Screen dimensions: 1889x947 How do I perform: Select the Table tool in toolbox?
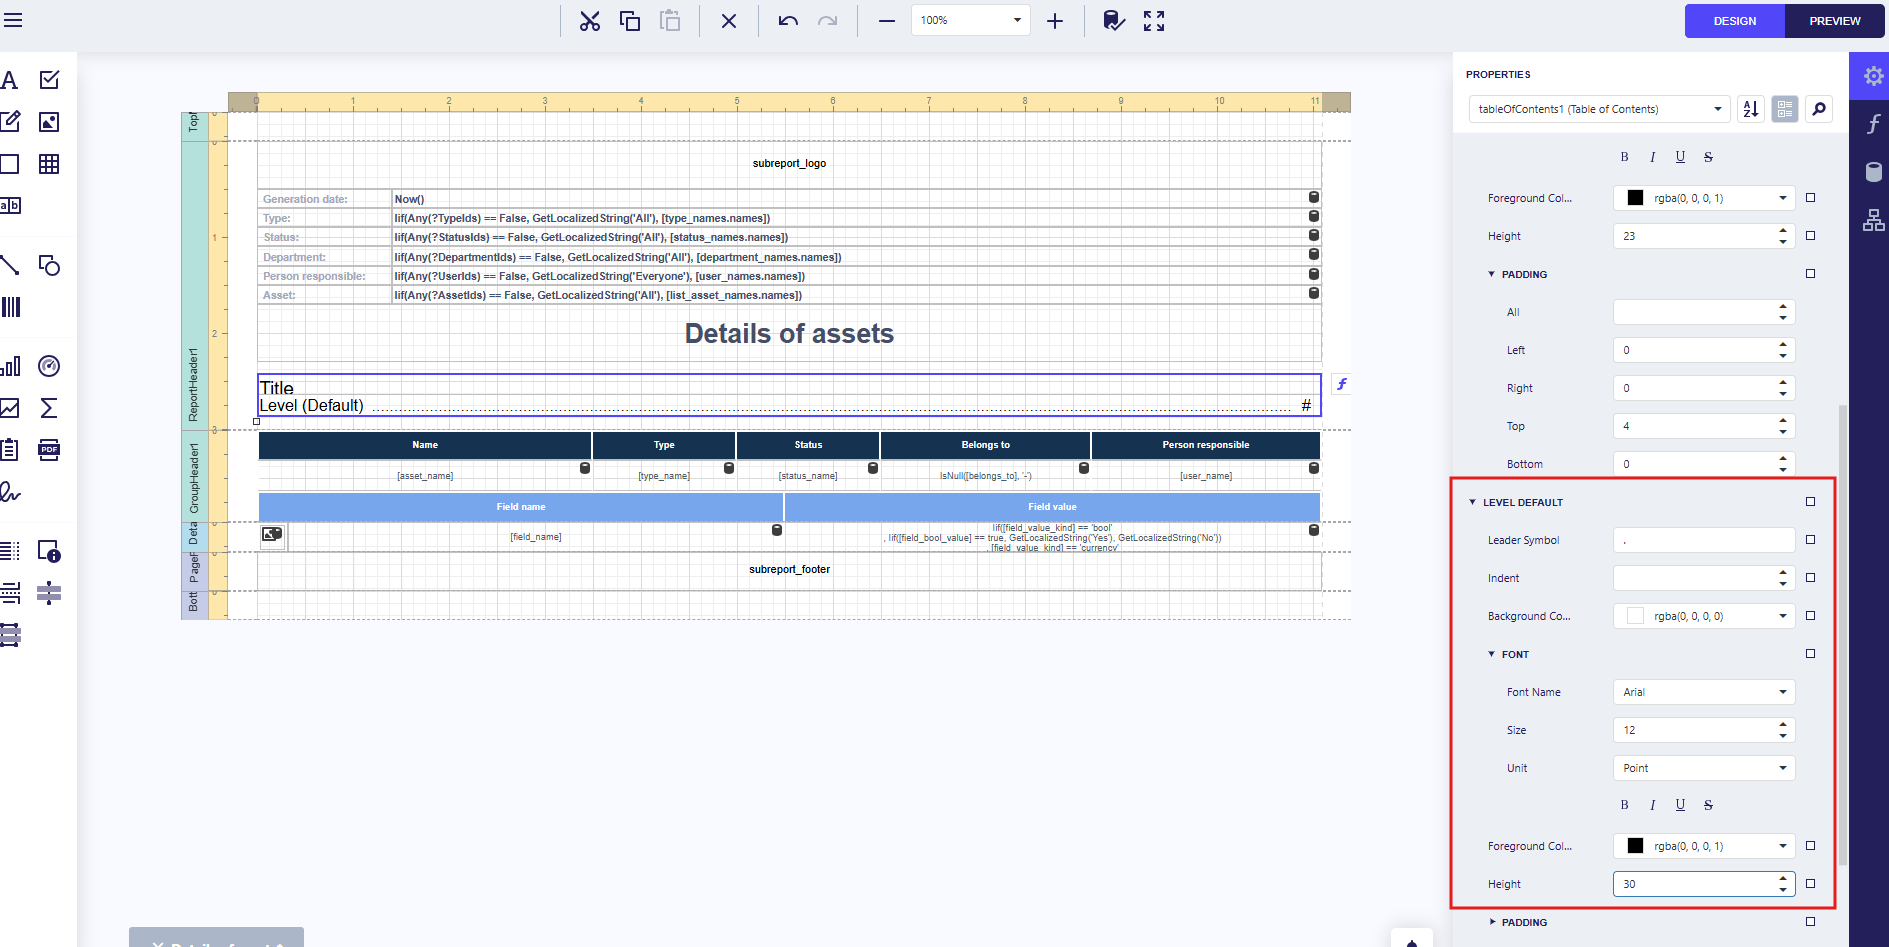[x=49, y=164]
